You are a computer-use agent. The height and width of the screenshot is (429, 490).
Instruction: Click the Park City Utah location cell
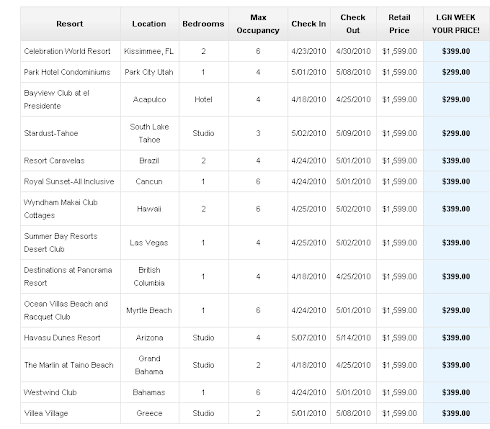(149, 72)
